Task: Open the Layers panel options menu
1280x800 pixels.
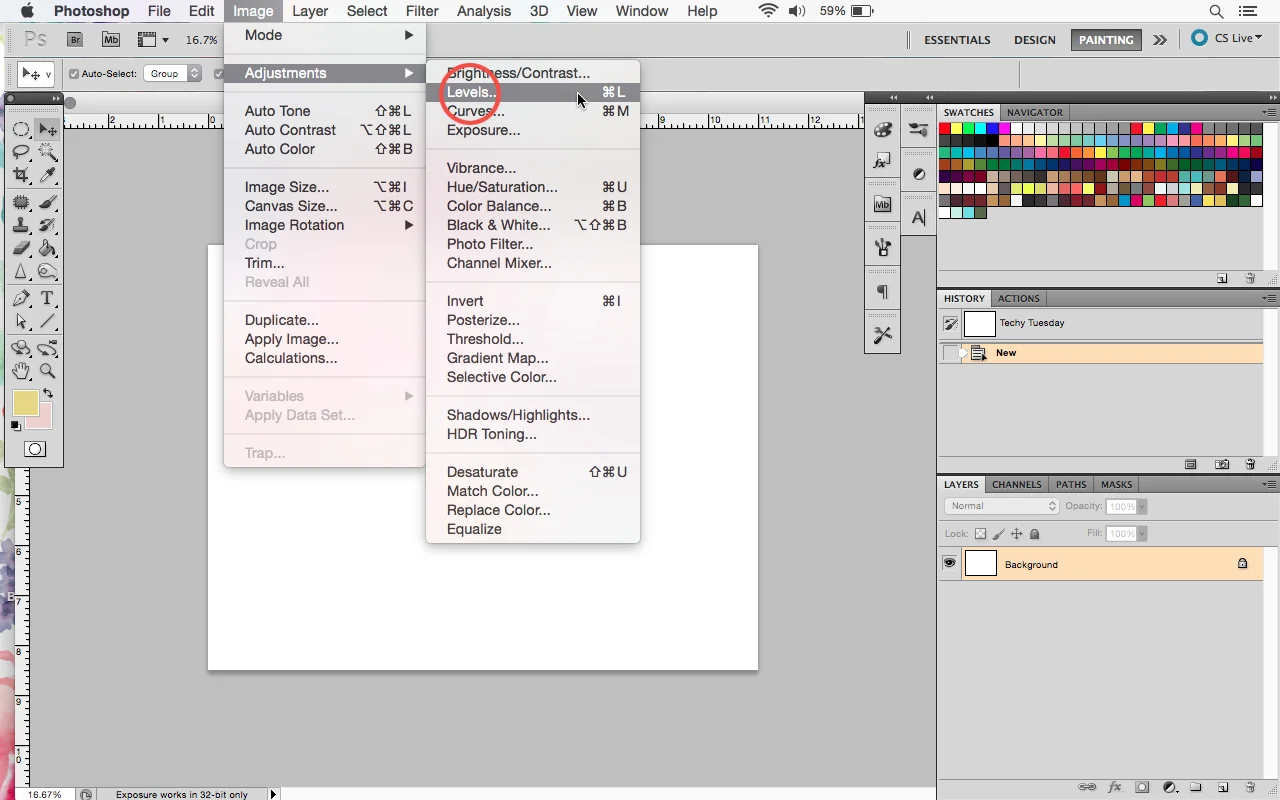Action: pyautogui.click(x=1269, y=484)
